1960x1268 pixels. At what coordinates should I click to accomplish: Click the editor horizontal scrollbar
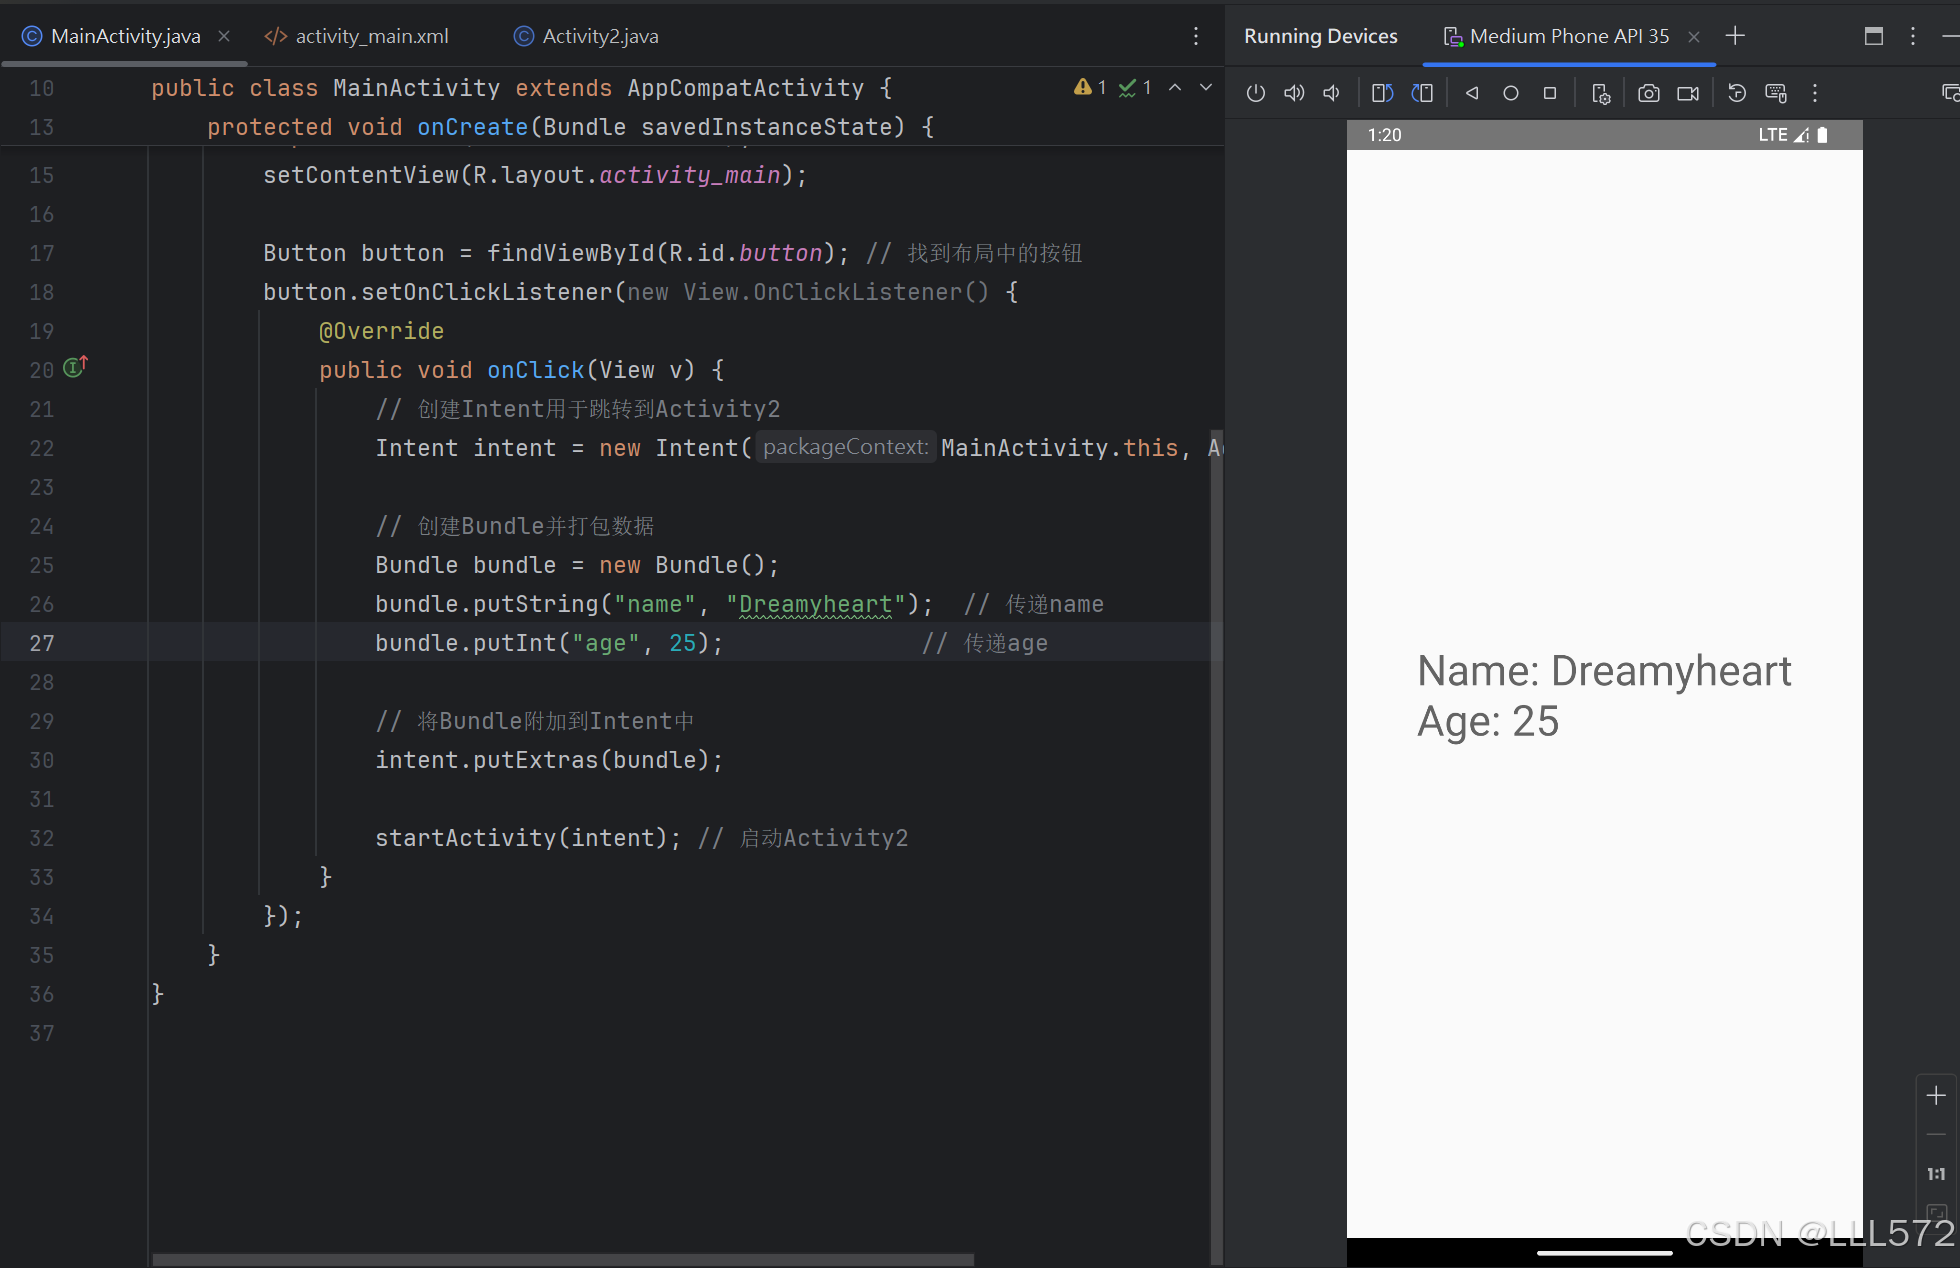tap(563, 1259)
